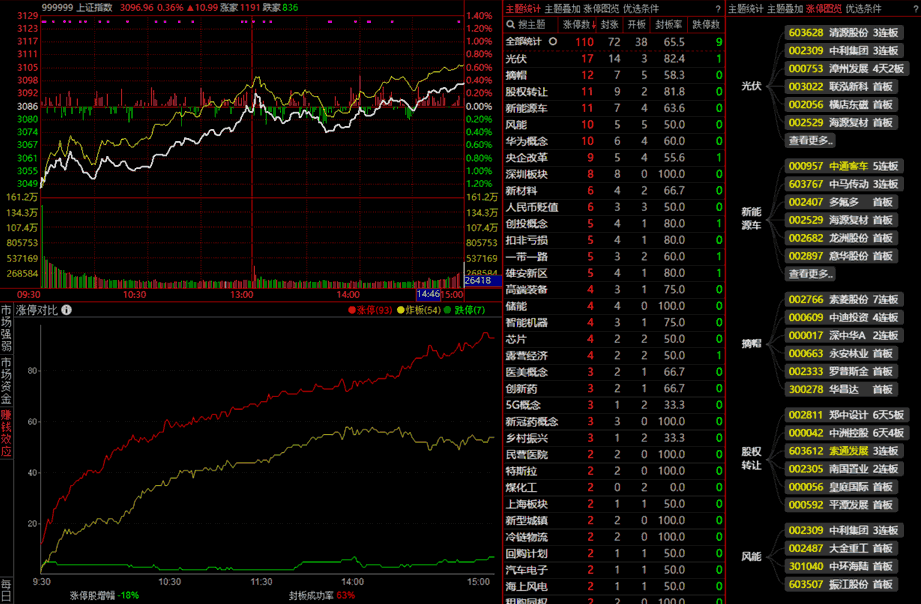The width and height of the screenshot is (921, 604).
Task: Open stock chip 002487 大金重工
Action: [x=841, y=548]
